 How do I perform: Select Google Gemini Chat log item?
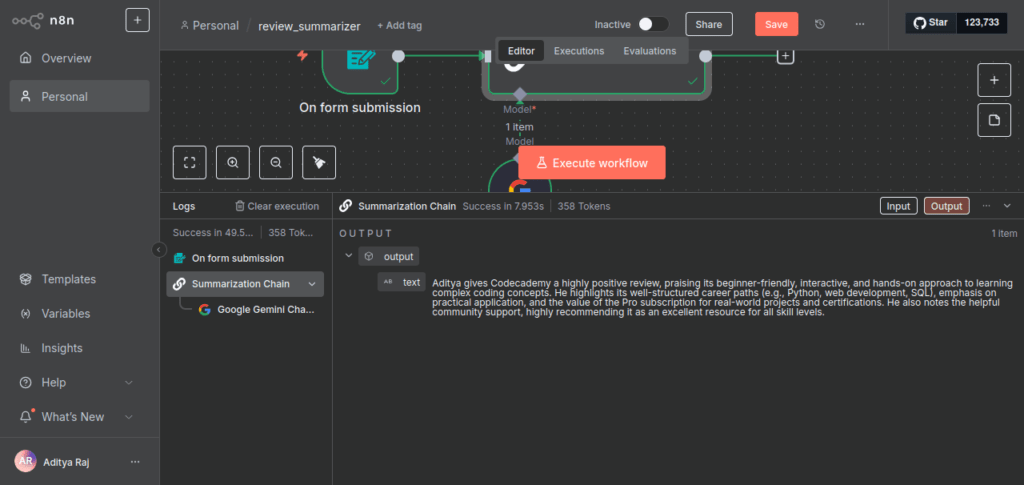pos(265,310)
